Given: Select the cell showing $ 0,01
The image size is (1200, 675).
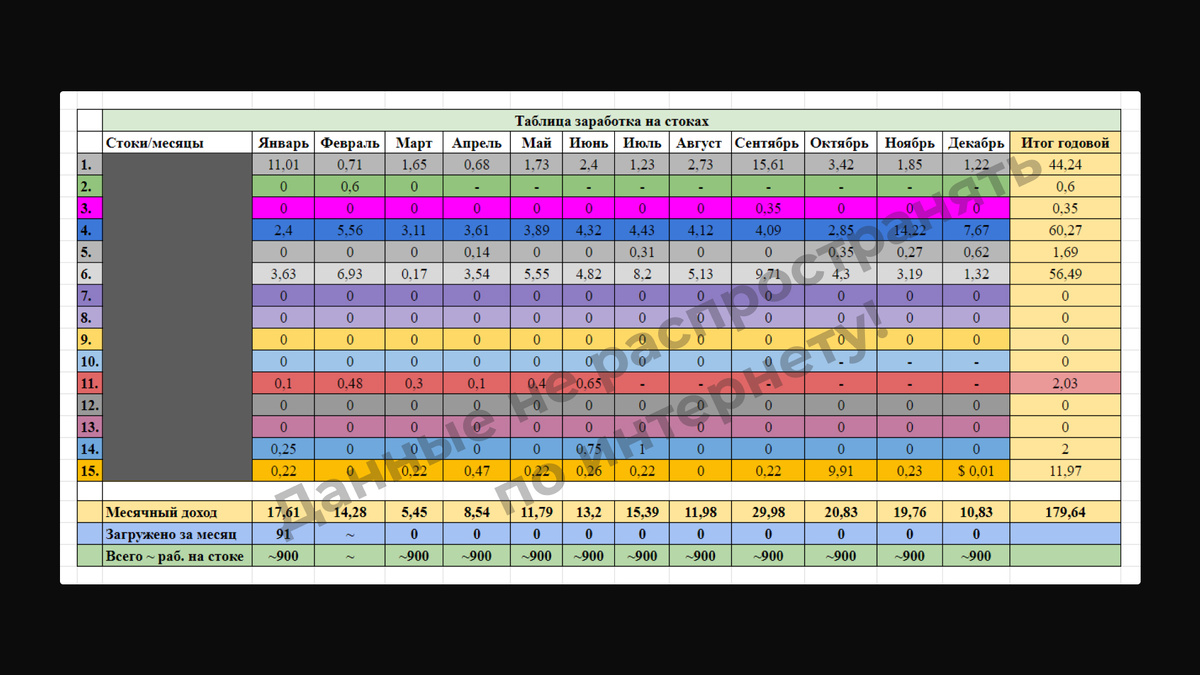Looking at the screenshot, I should pyautogui.click(x=976, y=471).
